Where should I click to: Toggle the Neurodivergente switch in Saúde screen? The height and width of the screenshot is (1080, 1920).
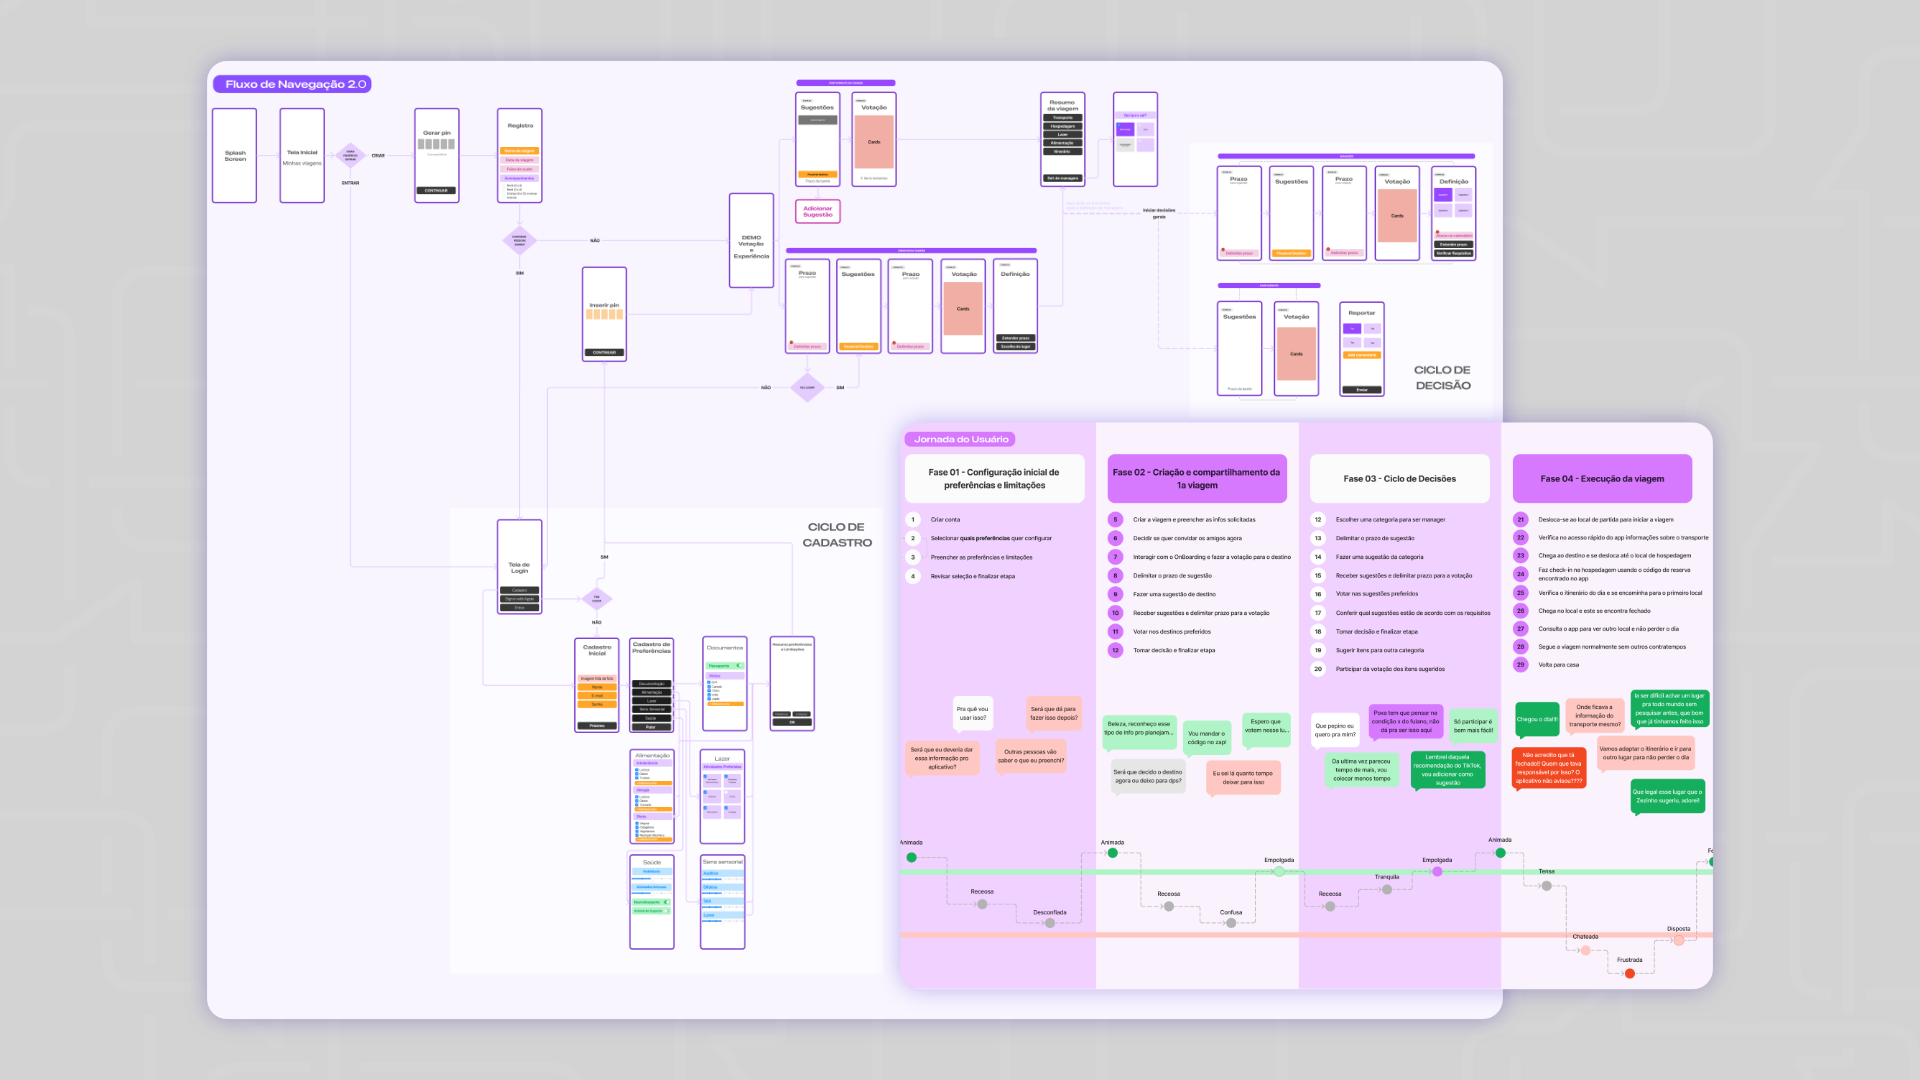666,902
